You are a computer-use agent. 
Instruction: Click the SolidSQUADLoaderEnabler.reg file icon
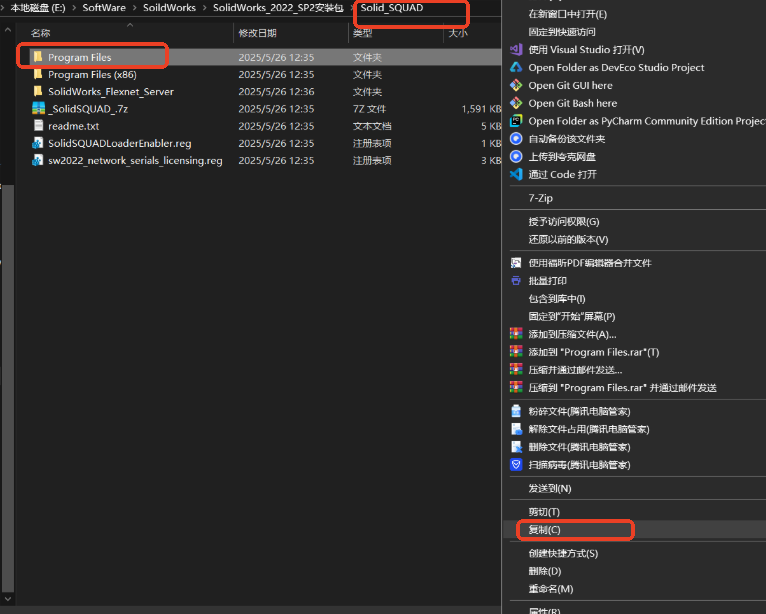click(38, 143)
